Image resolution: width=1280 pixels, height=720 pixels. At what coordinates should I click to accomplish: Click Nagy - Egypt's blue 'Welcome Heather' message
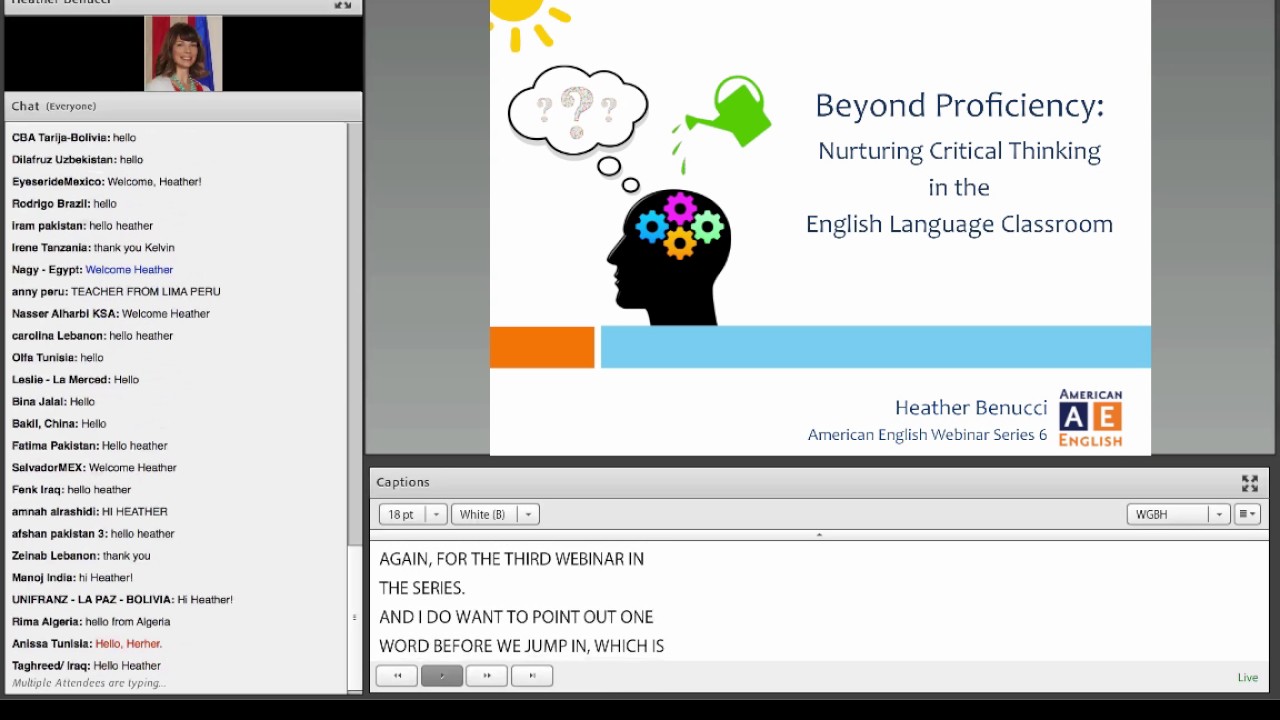[x=129, y=270]
